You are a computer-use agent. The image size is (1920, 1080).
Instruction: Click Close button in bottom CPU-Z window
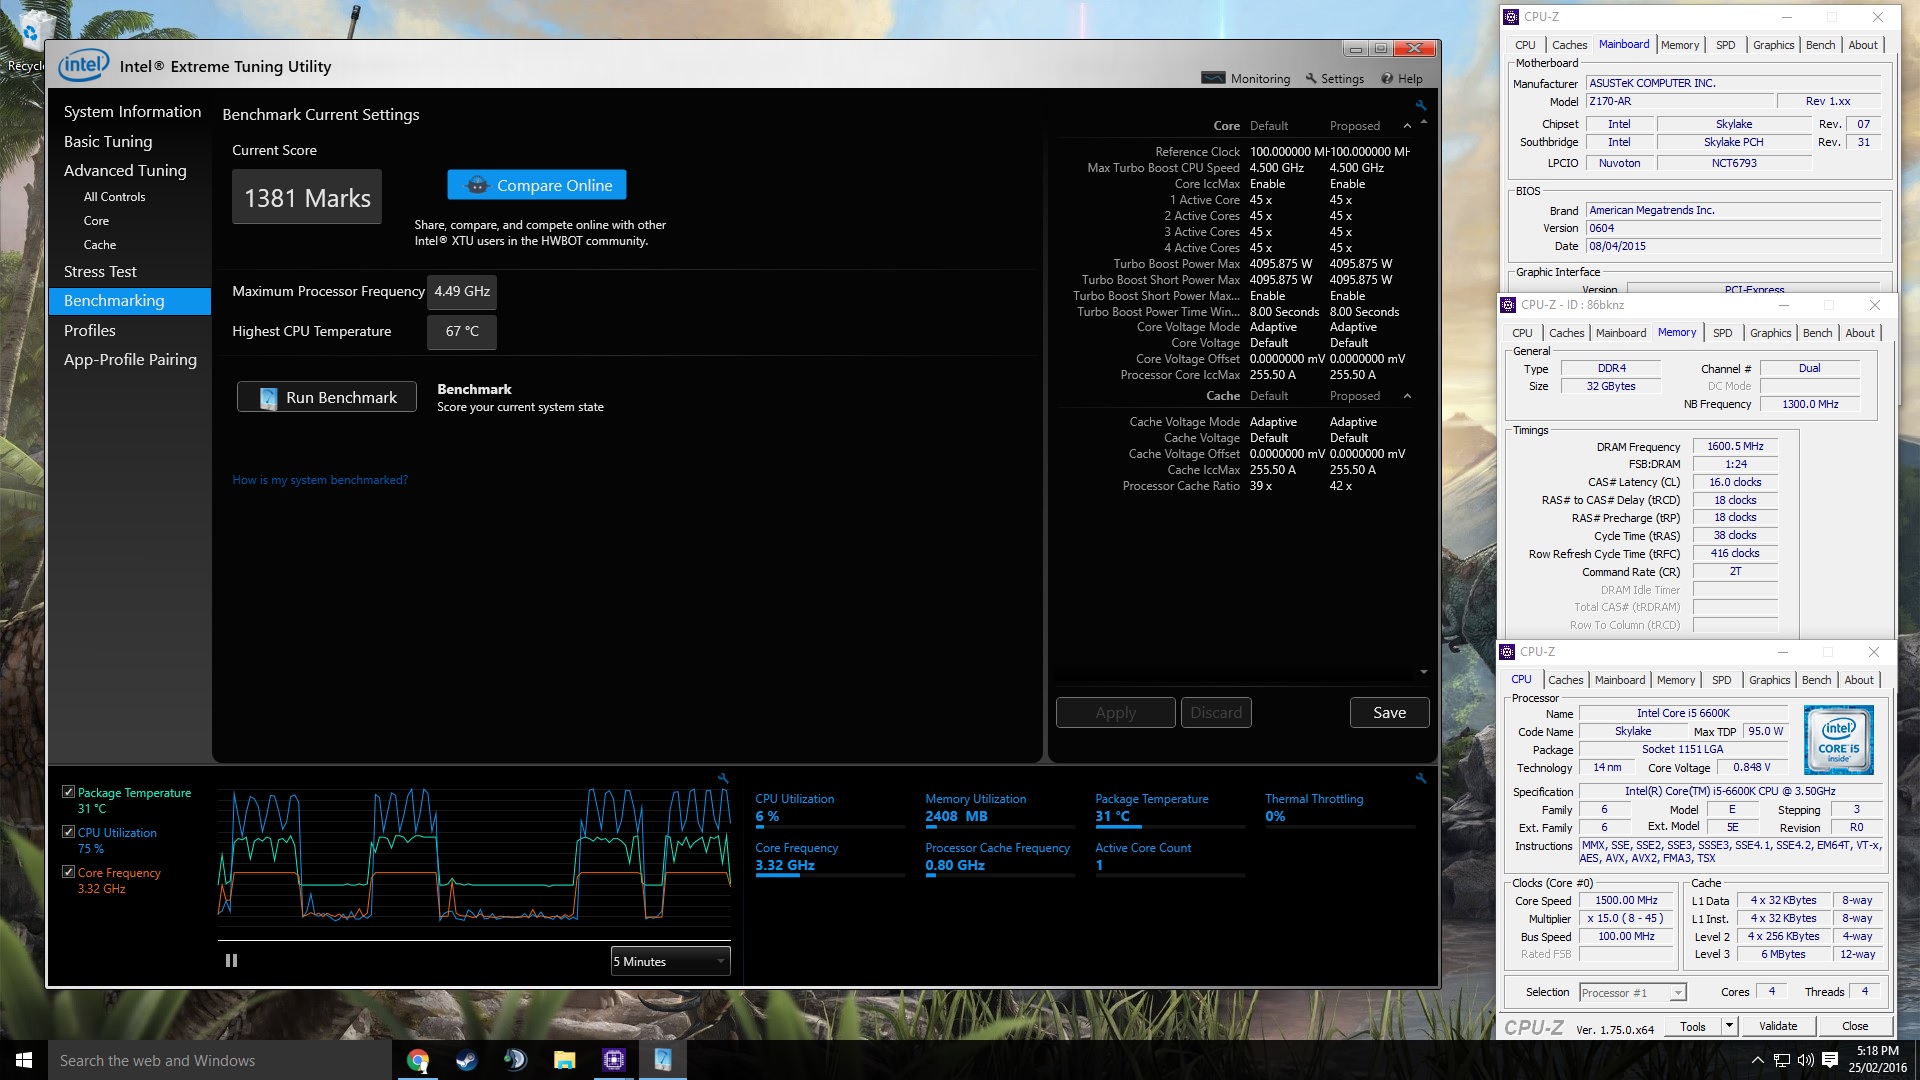point(1855,1026)
